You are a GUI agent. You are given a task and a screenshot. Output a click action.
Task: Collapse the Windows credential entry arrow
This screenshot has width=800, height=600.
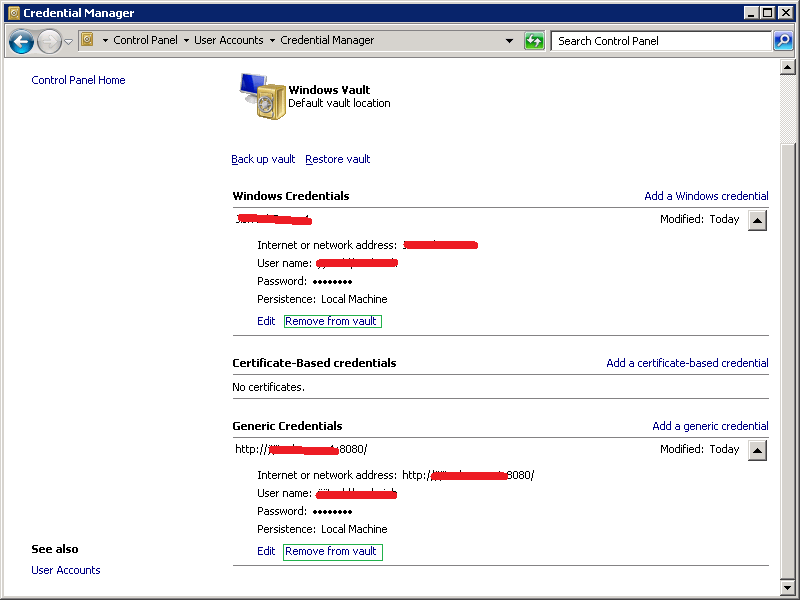pyautogui.click(x=758, y=220)
